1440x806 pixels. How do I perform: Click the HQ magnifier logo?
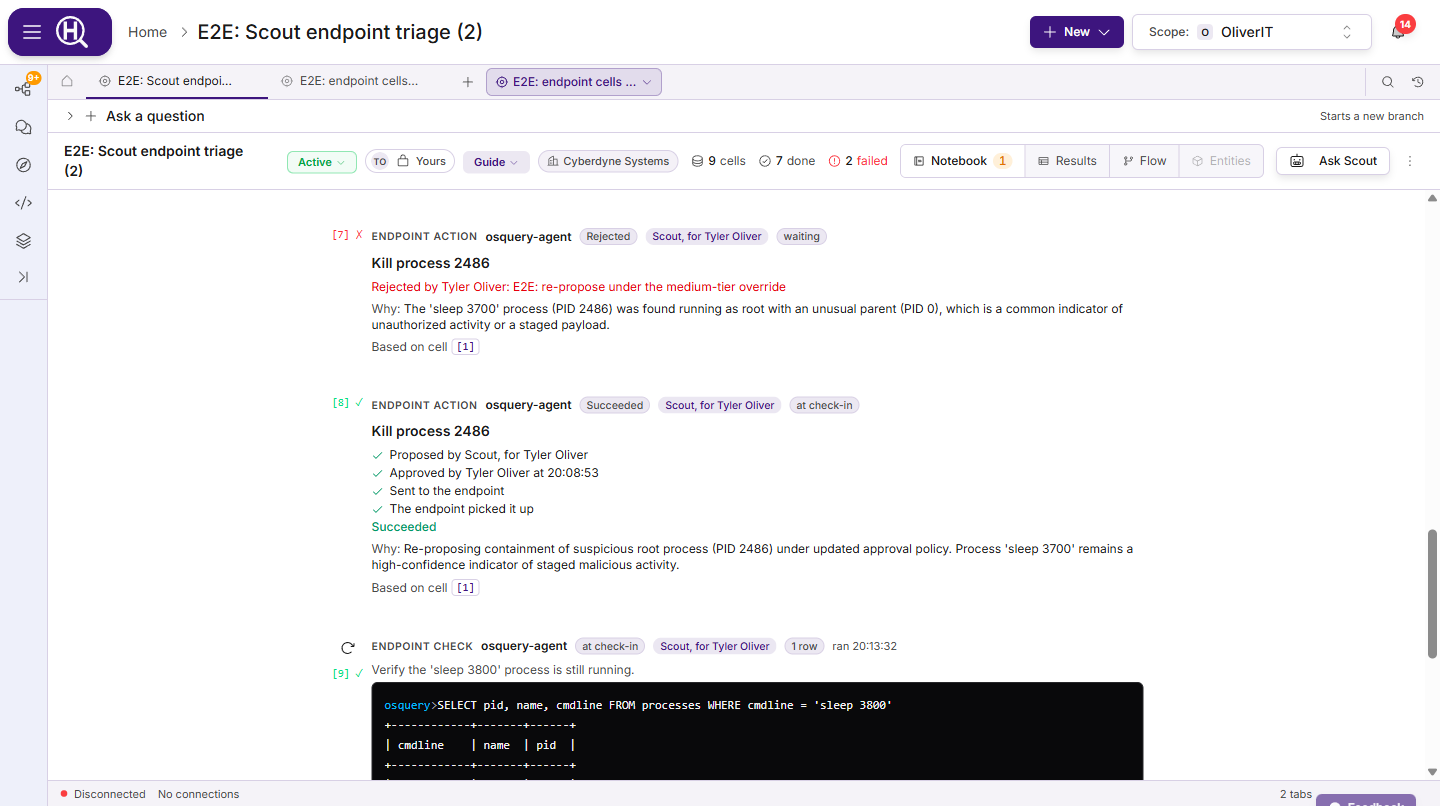72,32
